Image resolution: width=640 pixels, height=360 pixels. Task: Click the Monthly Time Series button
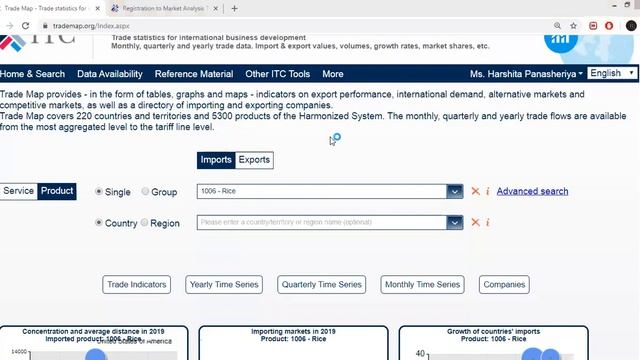(422, 284)
